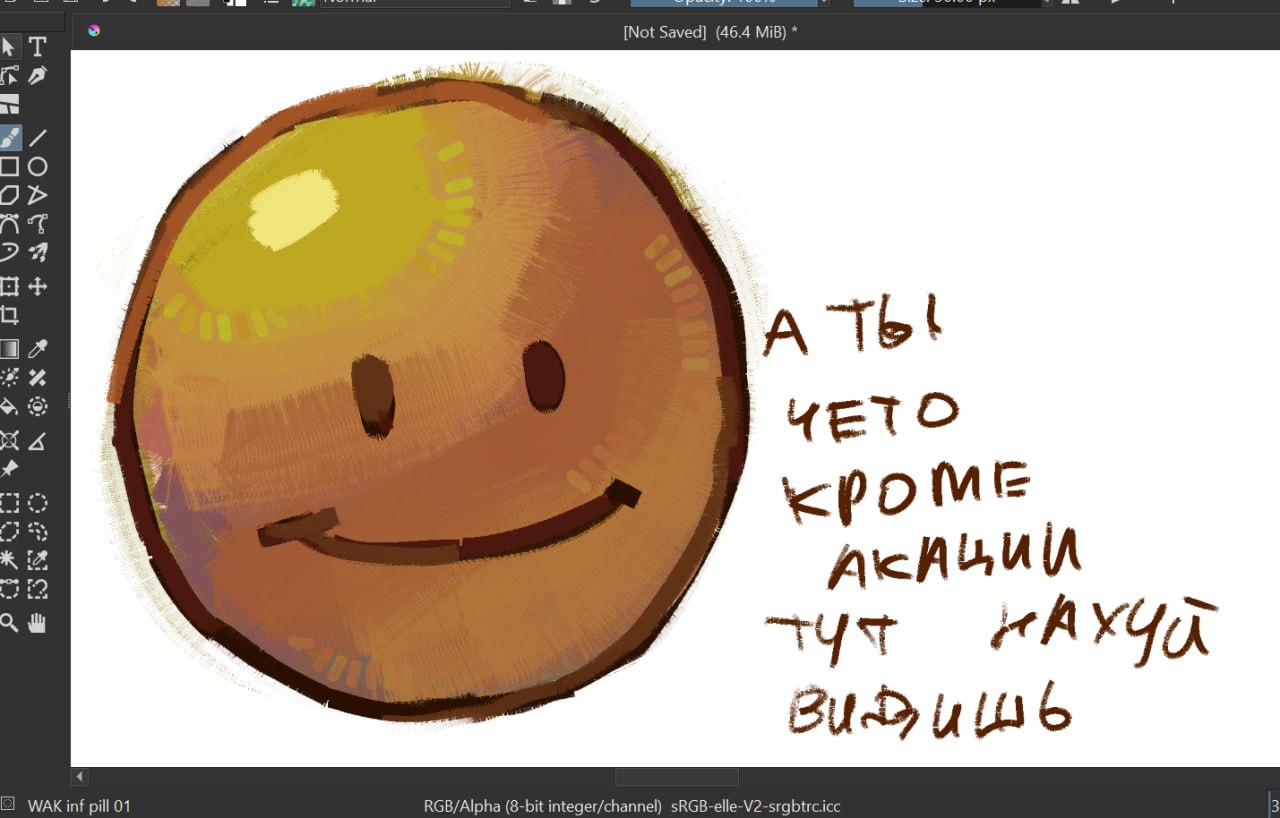Pick the Freehand Selection lasso tool
This screenshot has height=818, width=1280.
click(37, 531)
